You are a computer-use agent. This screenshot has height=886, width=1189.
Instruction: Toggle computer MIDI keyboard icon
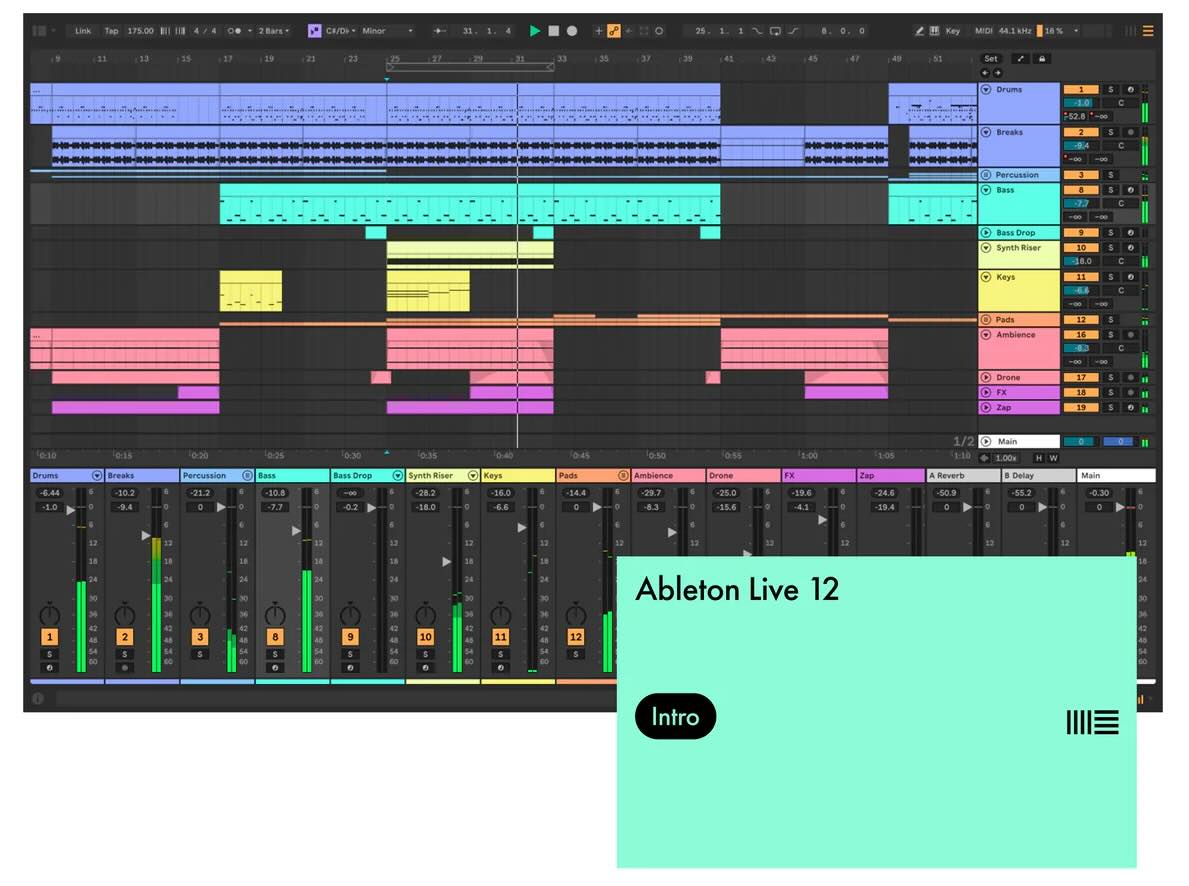pyautogui.click(x=934, y=31)
